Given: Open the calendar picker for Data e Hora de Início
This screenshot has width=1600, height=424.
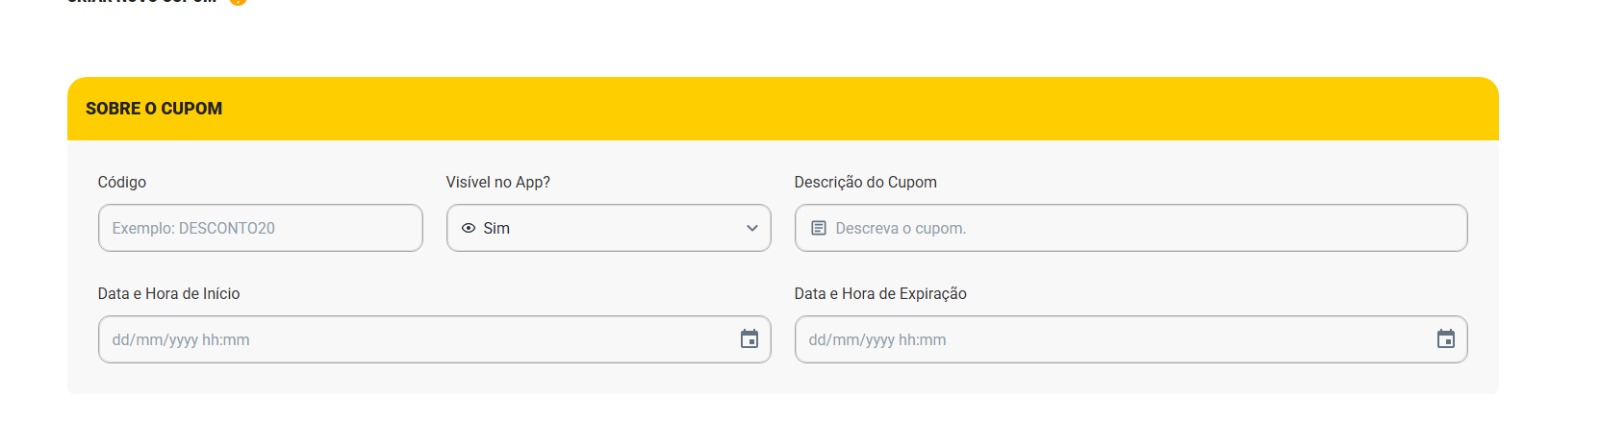Looking at the screenshot, I should [x=749, y=339].
